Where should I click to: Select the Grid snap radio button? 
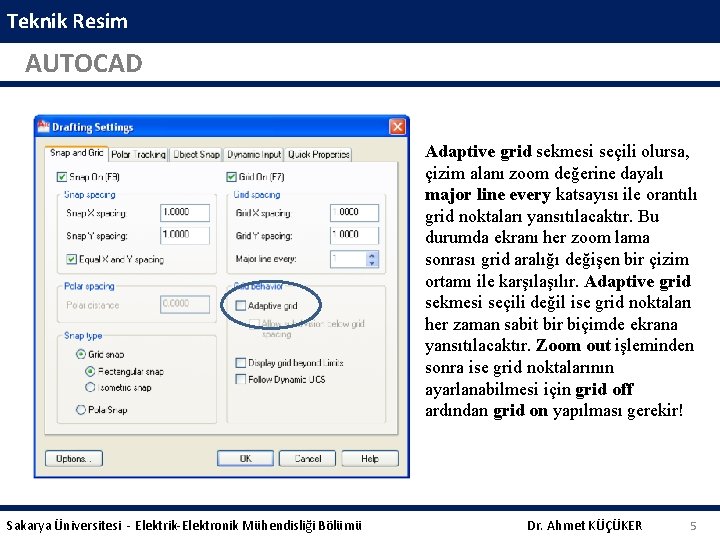[x=81, y=354]
